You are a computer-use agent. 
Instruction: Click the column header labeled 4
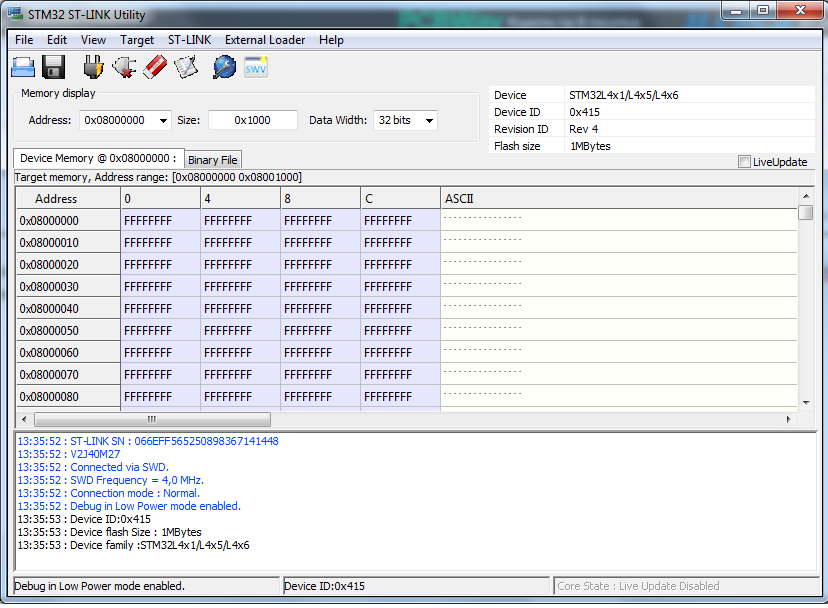(240, 199)
